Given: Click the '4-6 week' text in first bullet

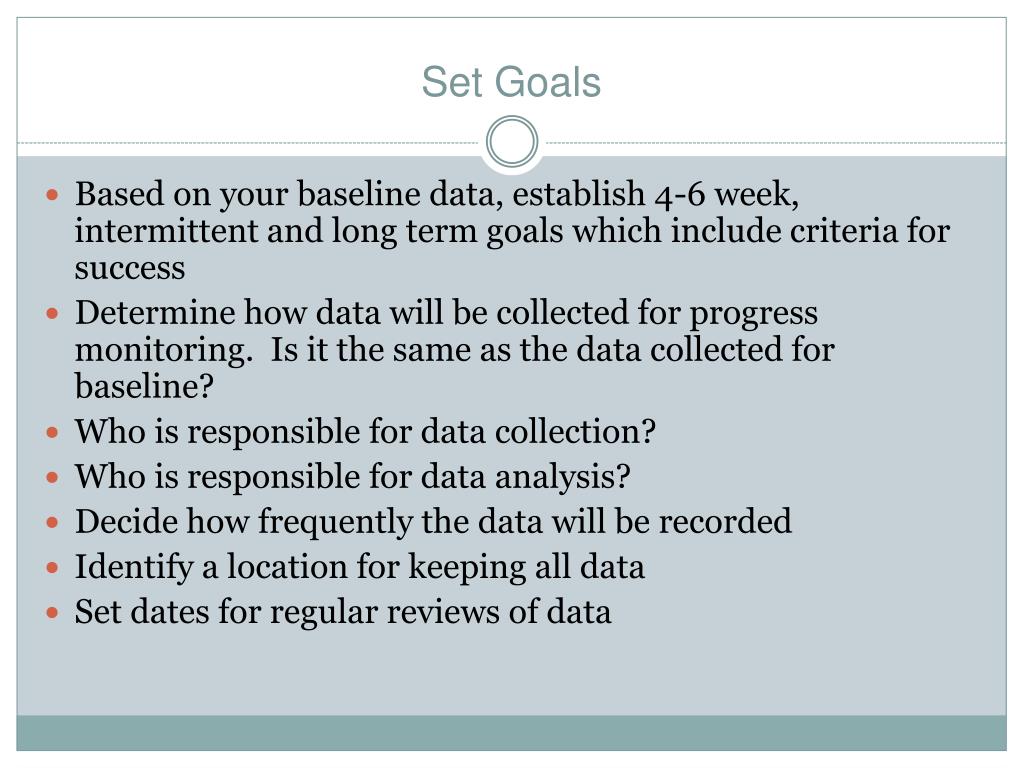Looking at the screenshot, I should click(x=723, y=195).
